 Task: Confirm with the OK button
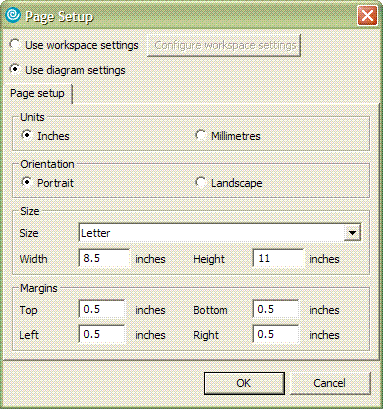click(244, 383)
